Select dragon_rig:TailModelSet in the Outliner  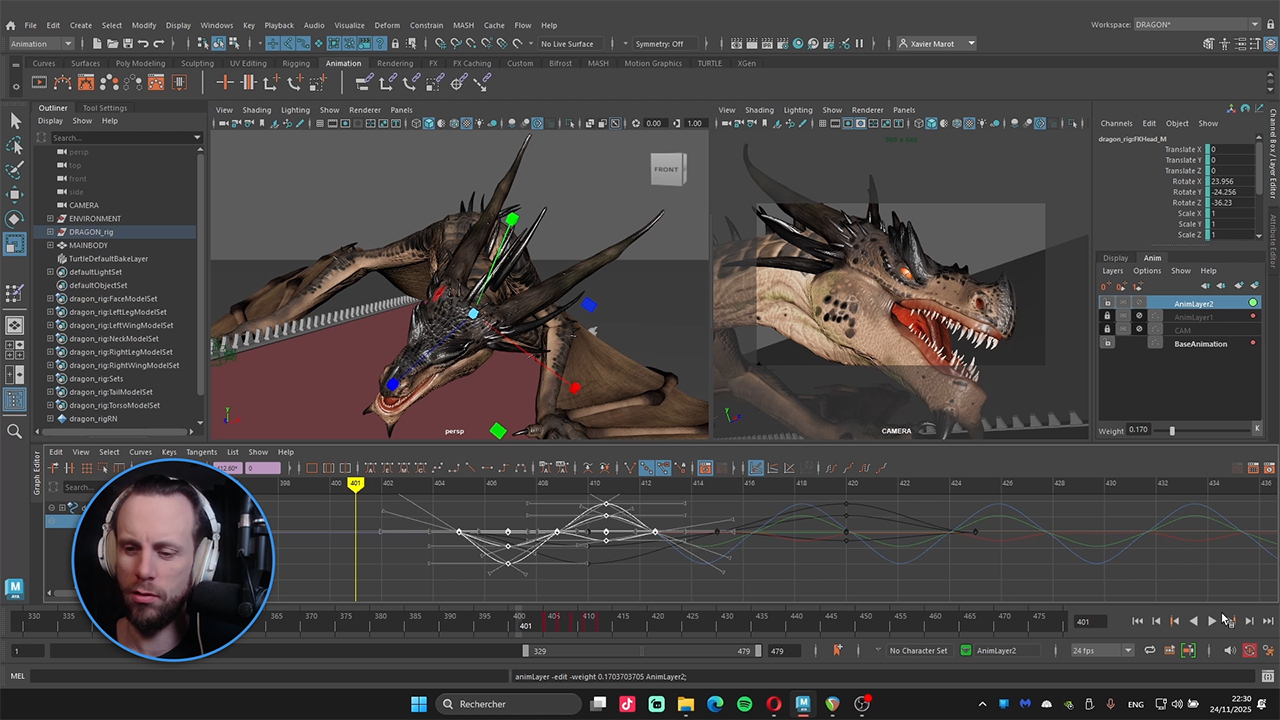pos(111,392)
